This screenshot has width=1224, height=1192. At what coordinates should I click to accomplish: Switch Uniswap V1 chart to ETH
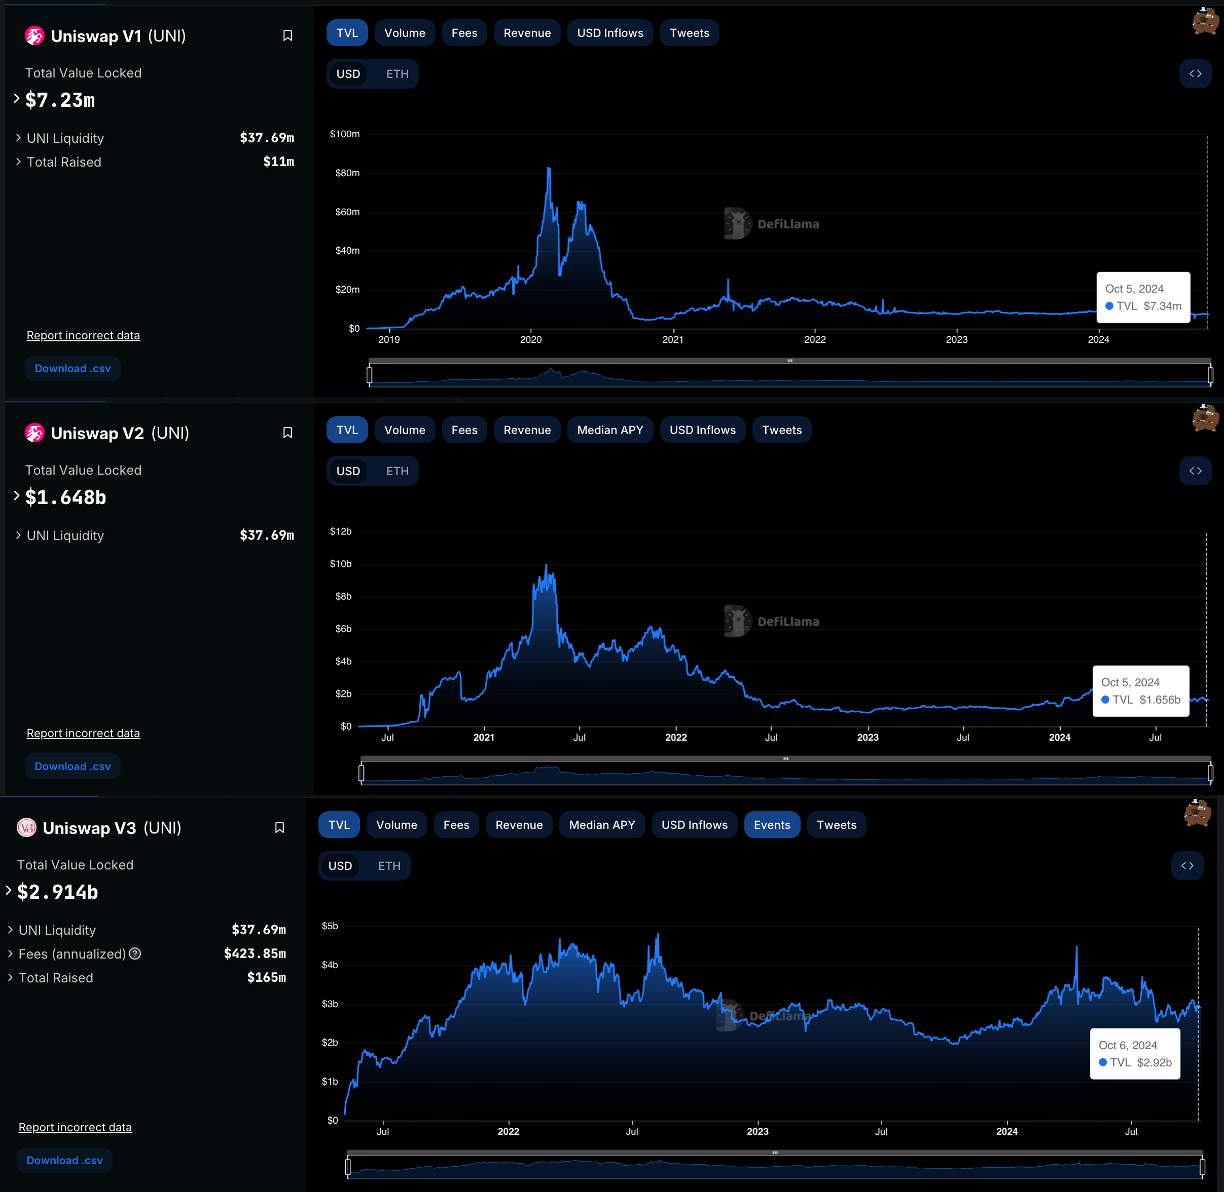pyautogui.click(x=397, y=74)
